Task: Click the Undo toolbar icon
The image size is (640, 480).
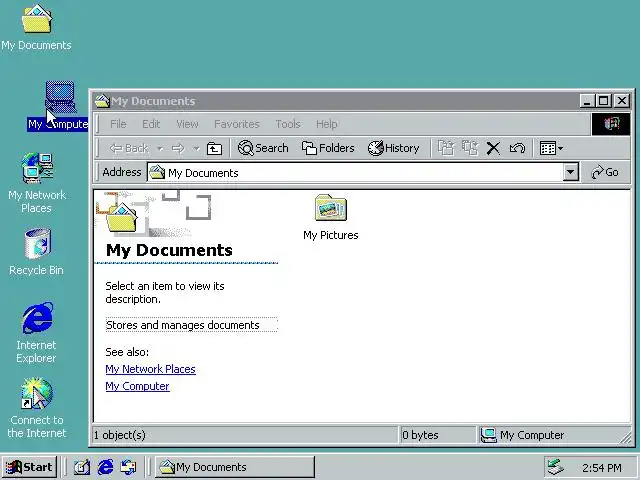Action: coord(517,148)
